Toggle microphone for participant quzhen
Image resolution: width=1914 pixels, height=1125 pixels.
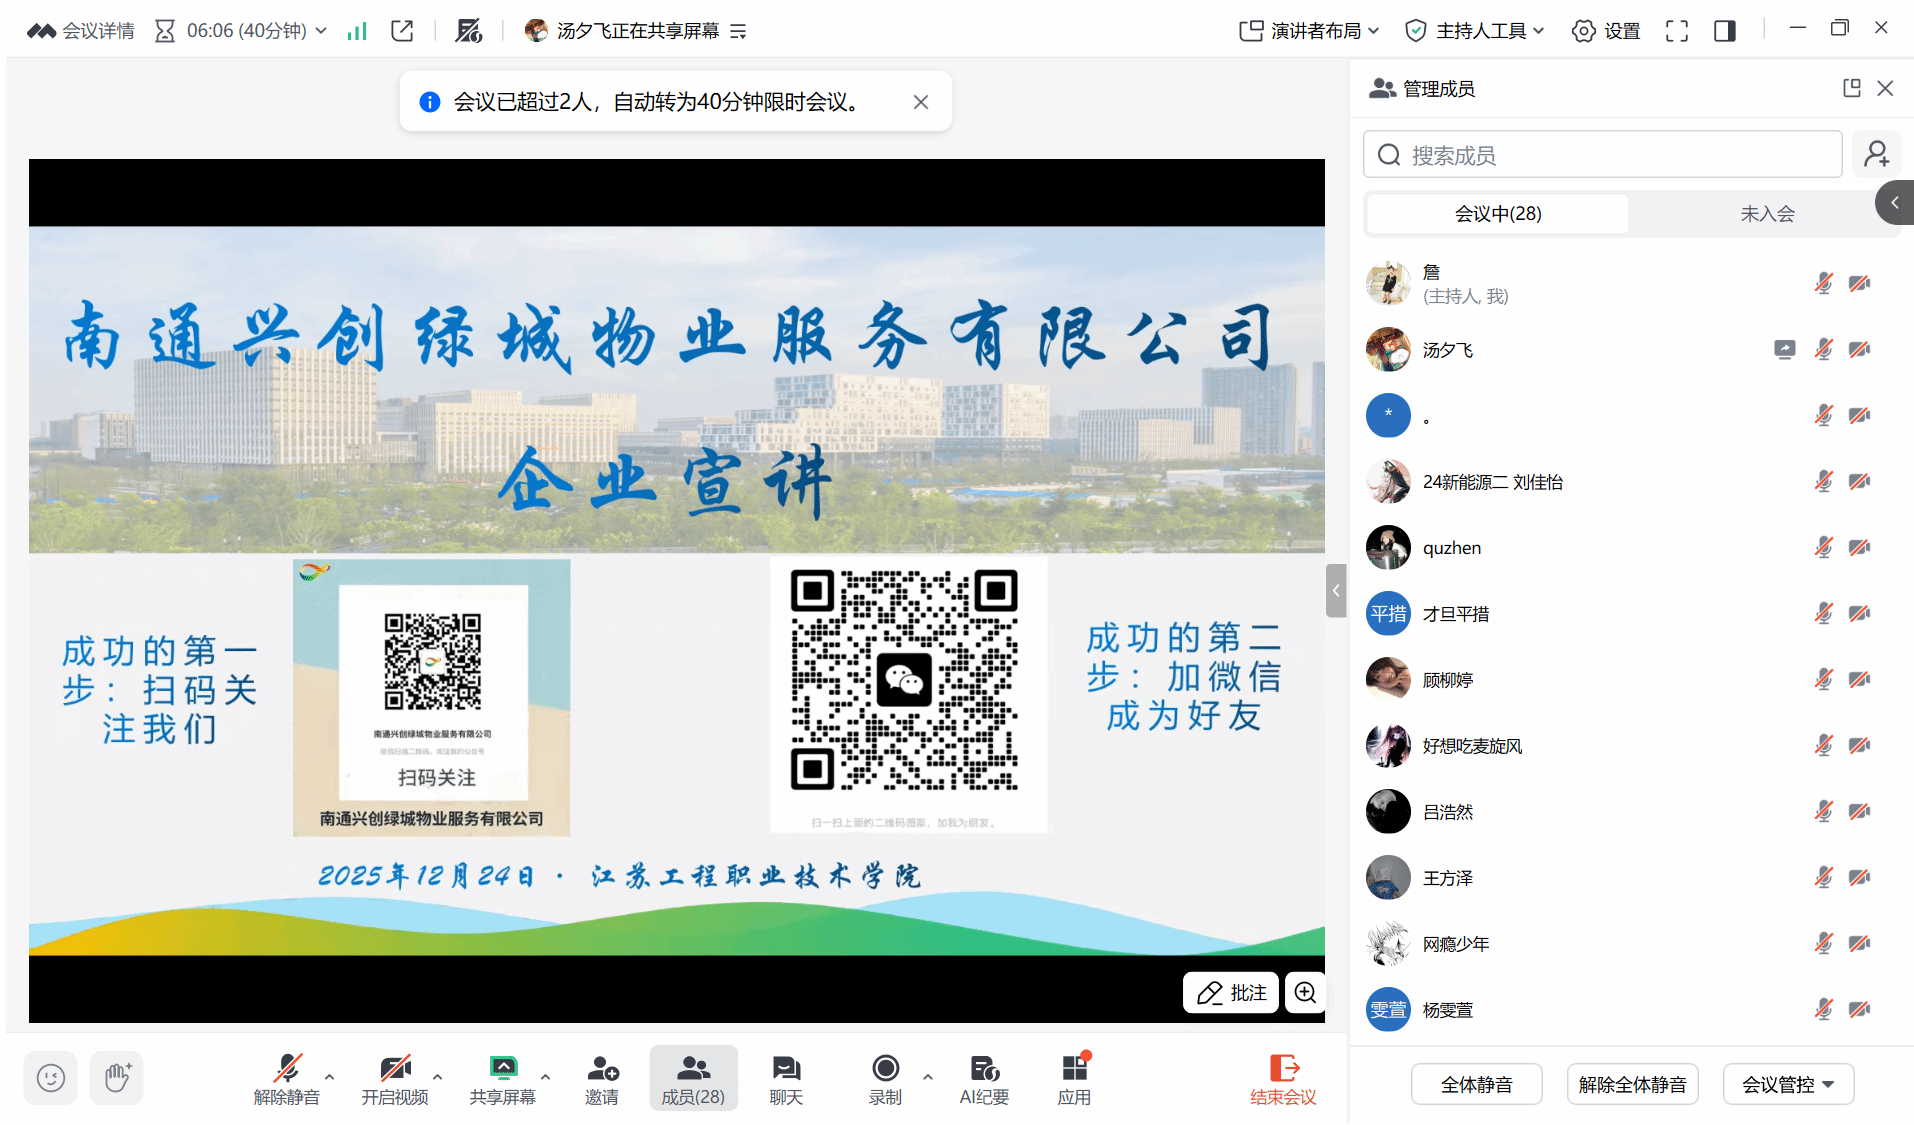pos(1823,547)
